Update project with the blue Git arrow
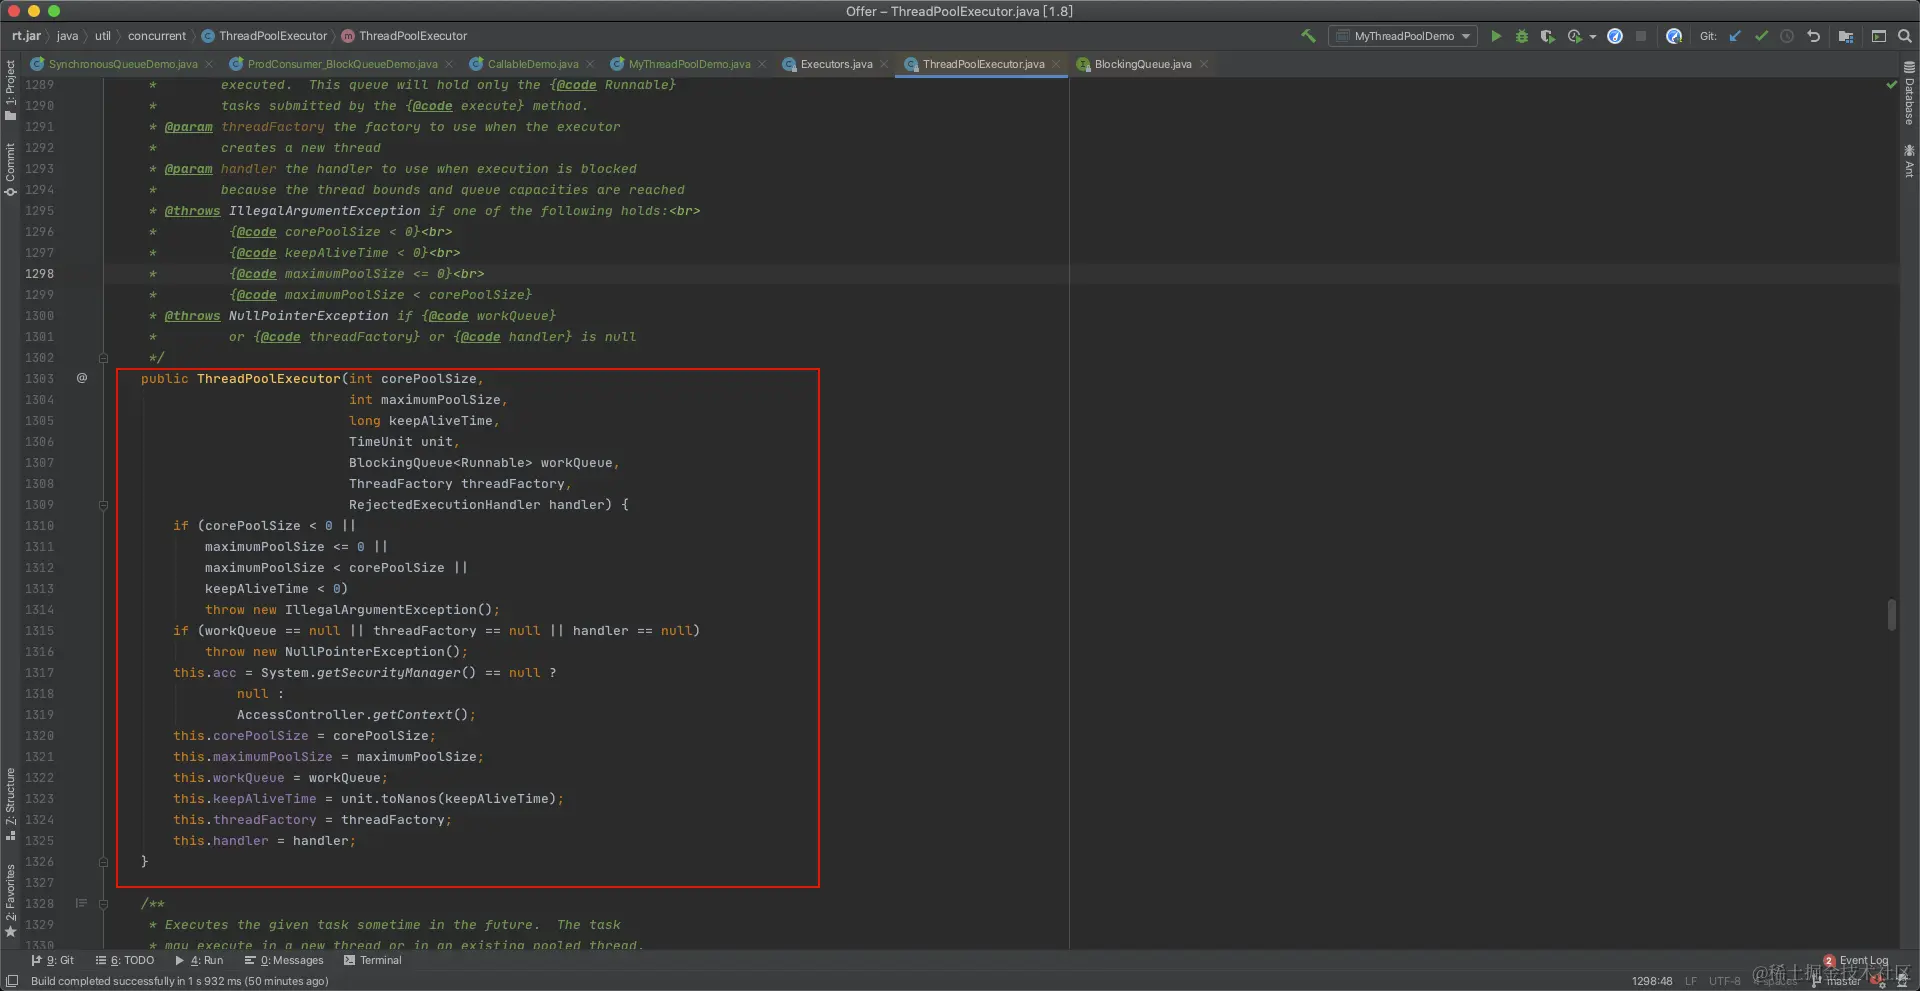Viewport: 1920px width, 991px height. 1735,36
